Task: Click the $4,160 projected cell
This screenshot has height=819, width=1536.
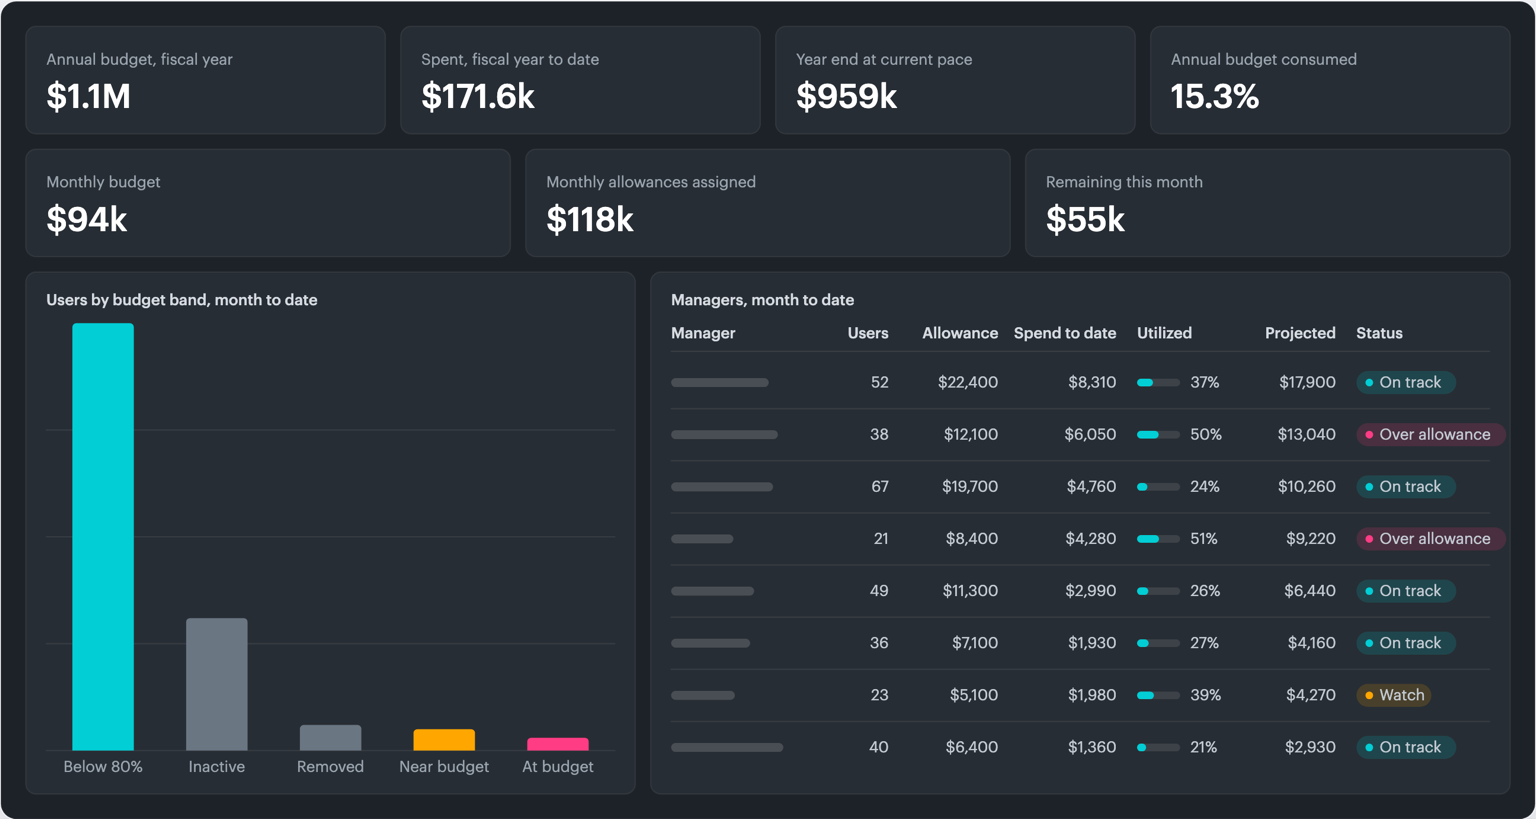Action: click(x=1312, y=643)
